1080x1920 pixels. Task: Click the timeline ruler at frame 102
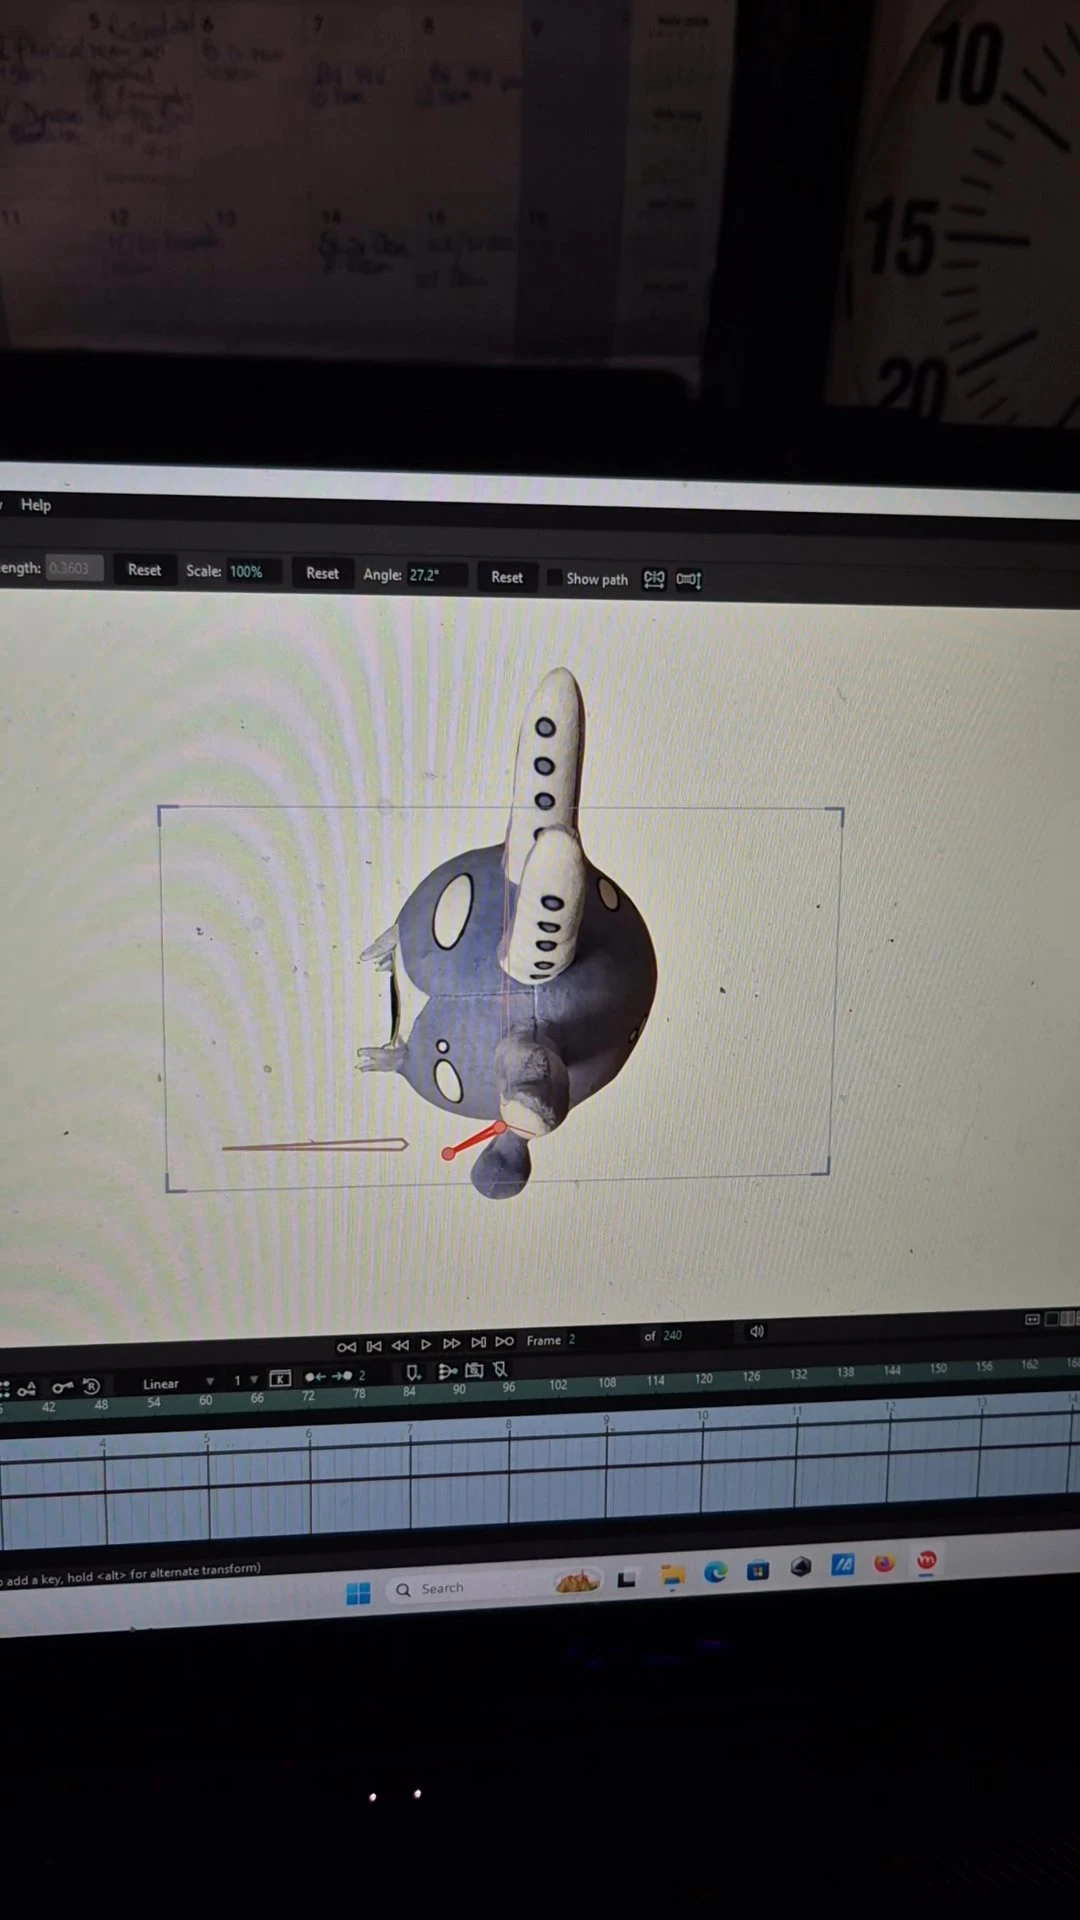558,1385
